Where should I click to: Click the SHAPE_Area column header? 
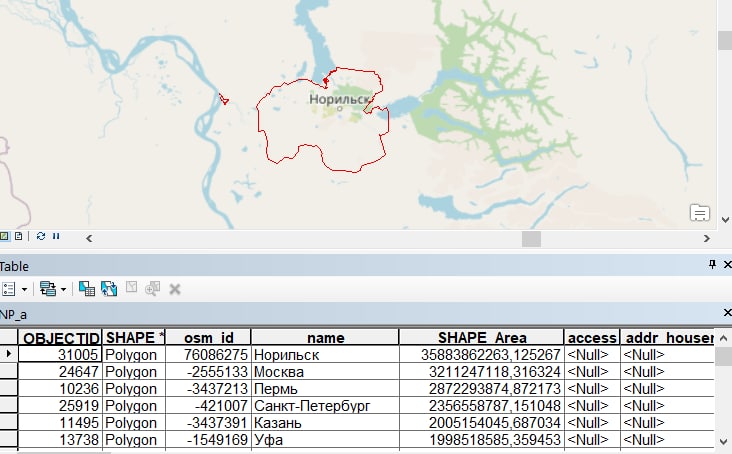point(482,337)
